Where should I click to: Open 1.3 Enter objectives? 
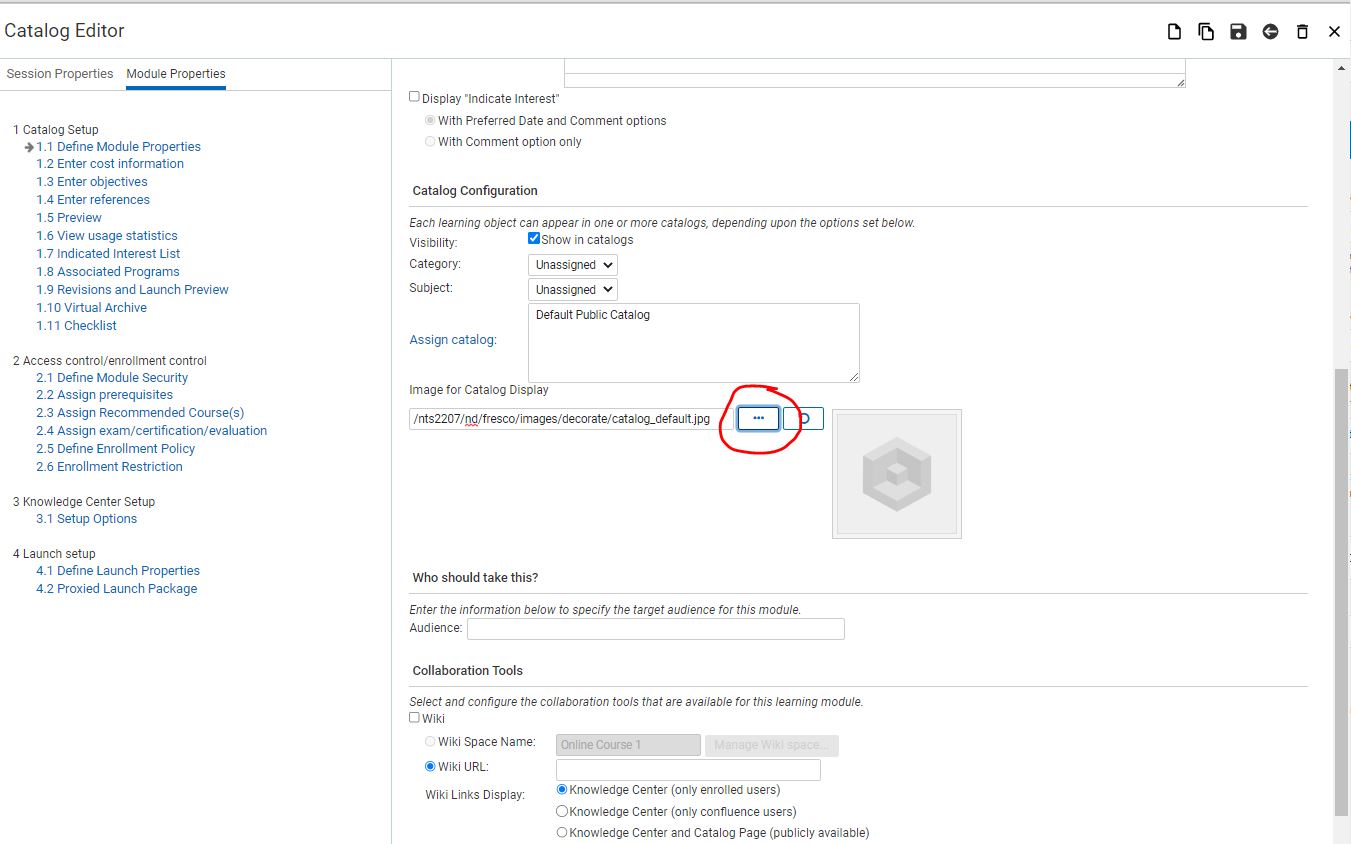coord(92,182)
